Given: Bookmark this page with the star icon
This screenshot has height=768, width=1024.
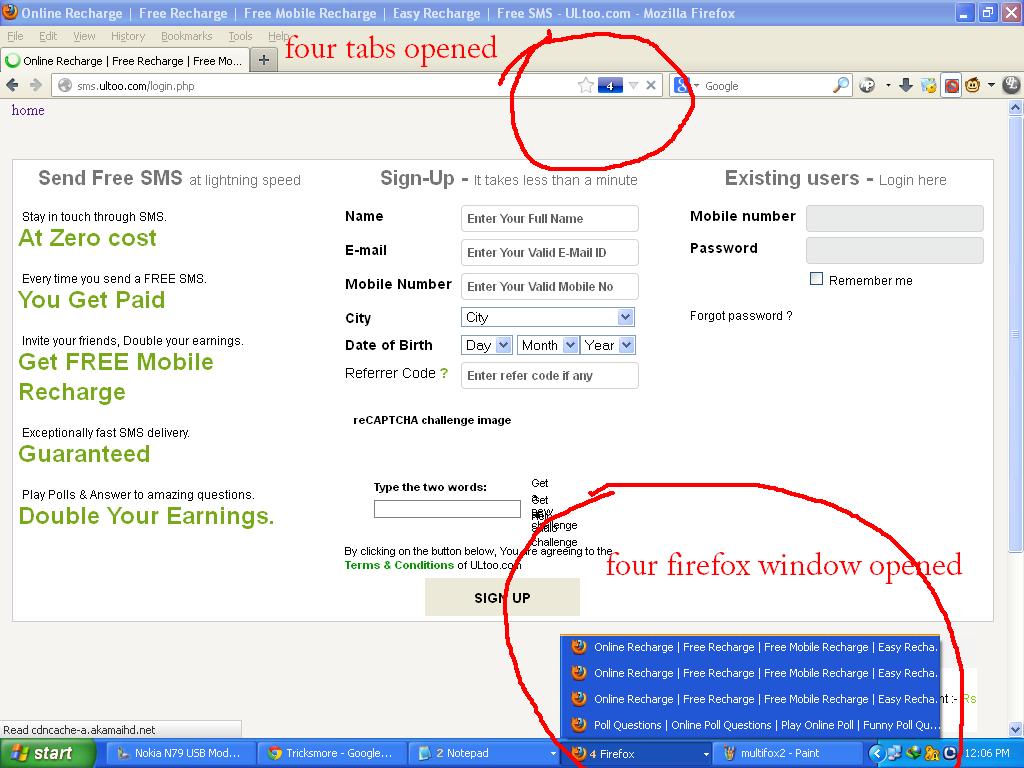Looking at the screenshot, I should click(586, 86).
